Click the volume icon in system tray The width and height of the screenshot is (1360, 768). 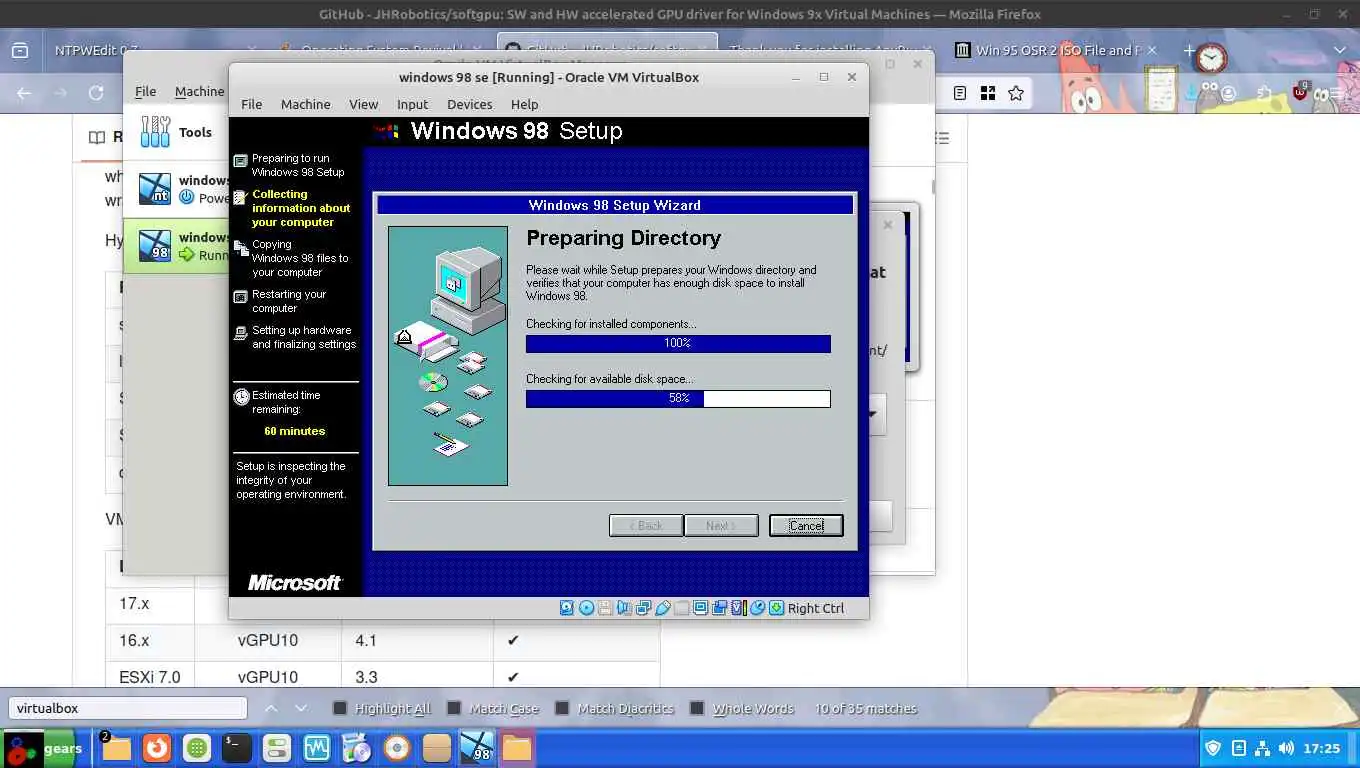1286,748
